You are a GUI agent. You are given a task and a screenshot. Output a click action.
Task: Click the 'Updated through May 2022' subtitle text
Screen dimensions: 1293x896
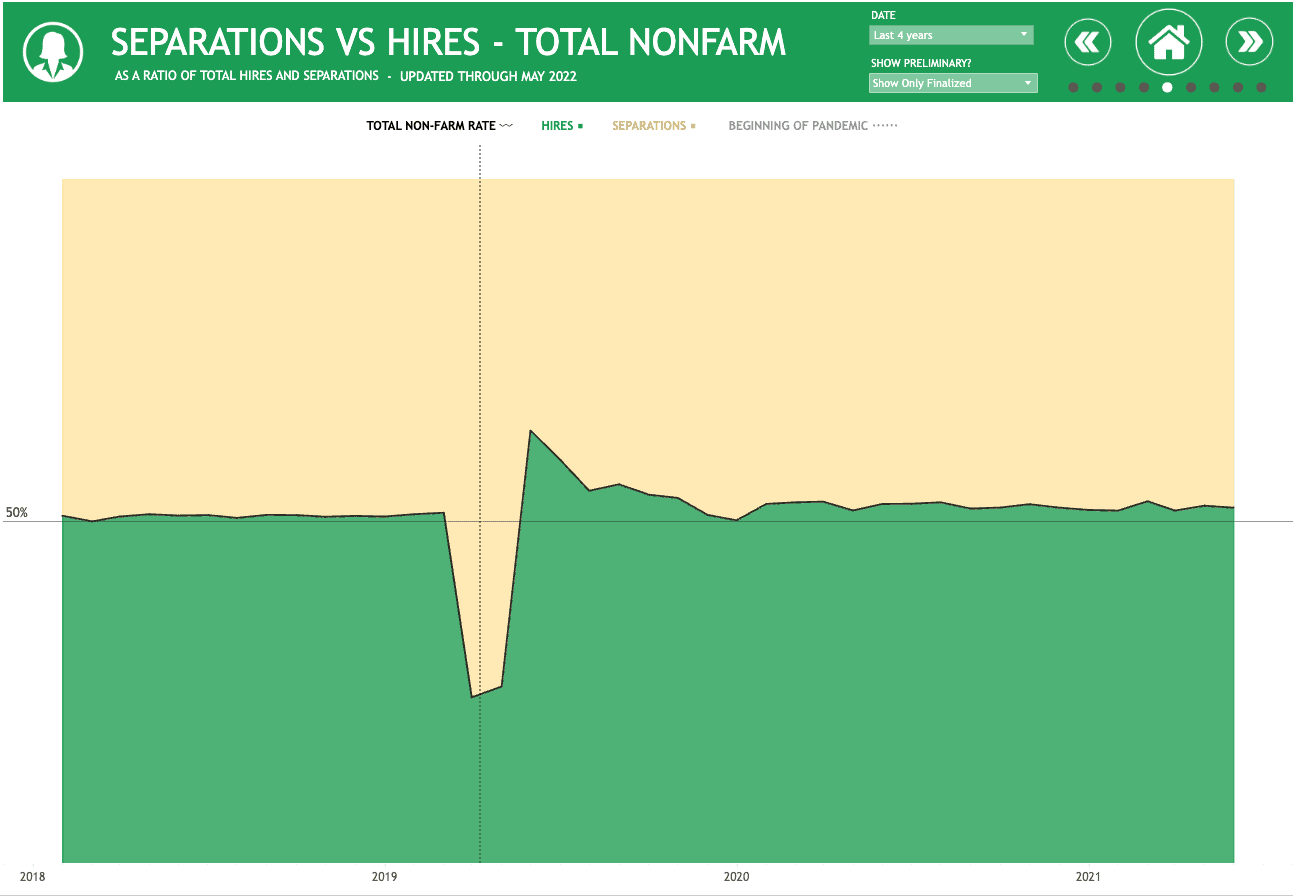tap(488, 76)
